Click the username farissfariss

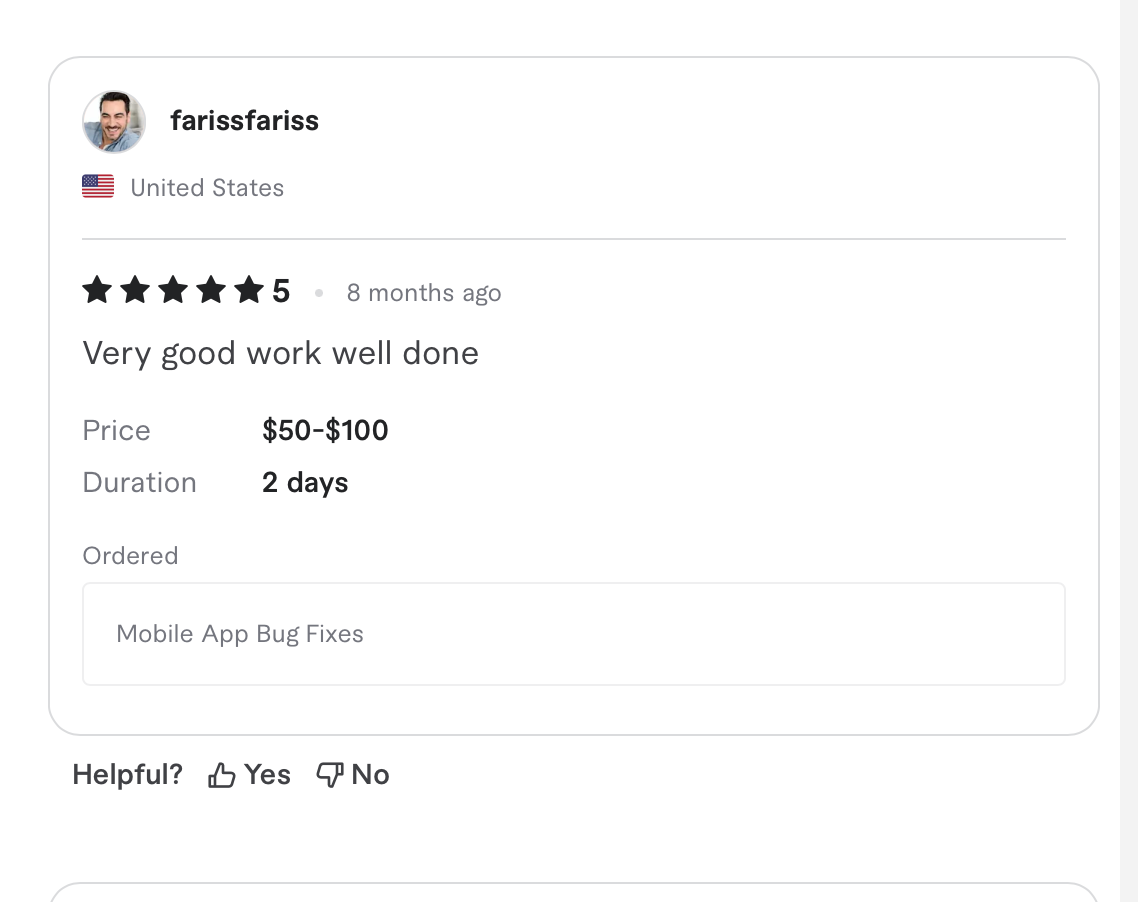tap(244, 121)
